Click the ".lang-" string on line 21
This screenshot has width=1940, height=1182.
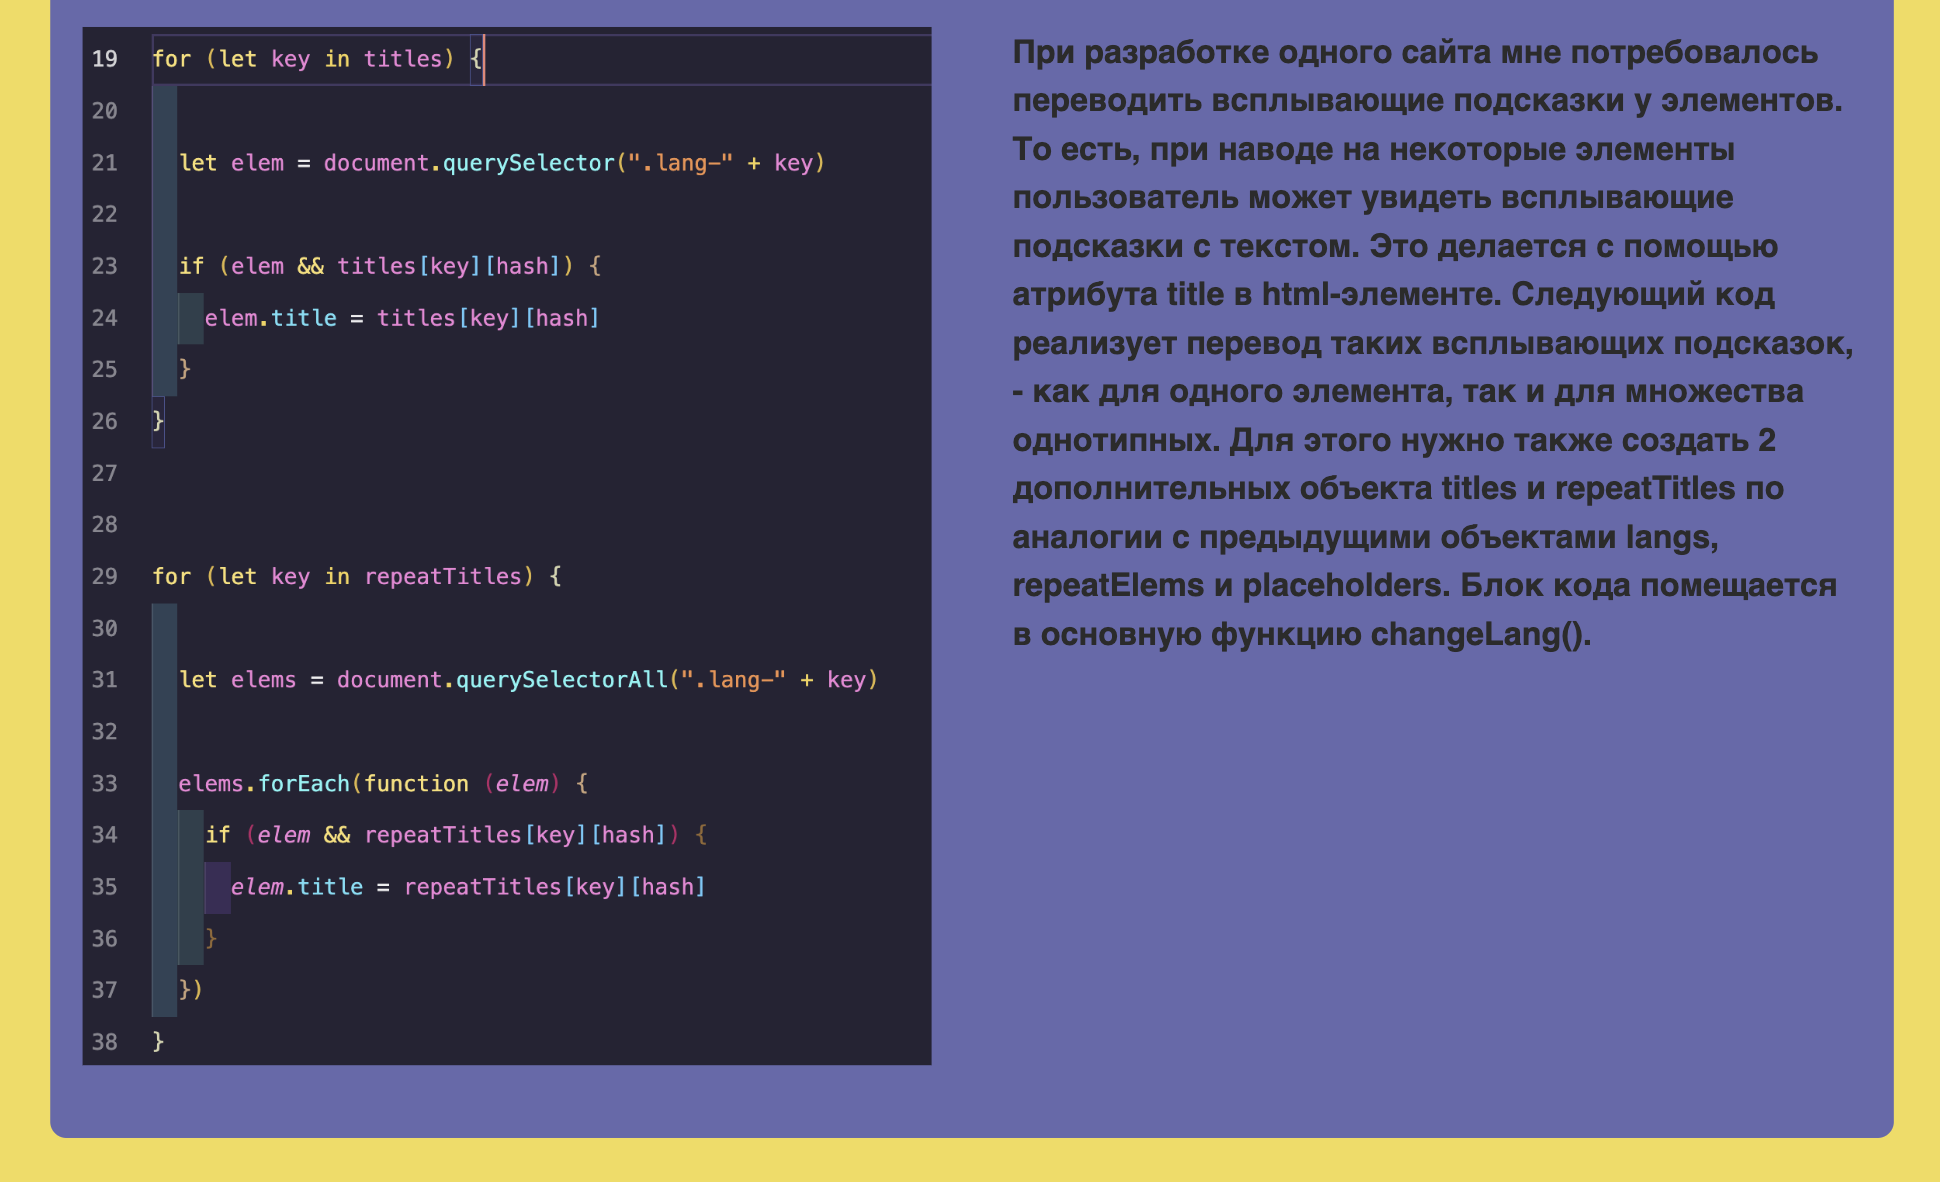click(680, 163)
